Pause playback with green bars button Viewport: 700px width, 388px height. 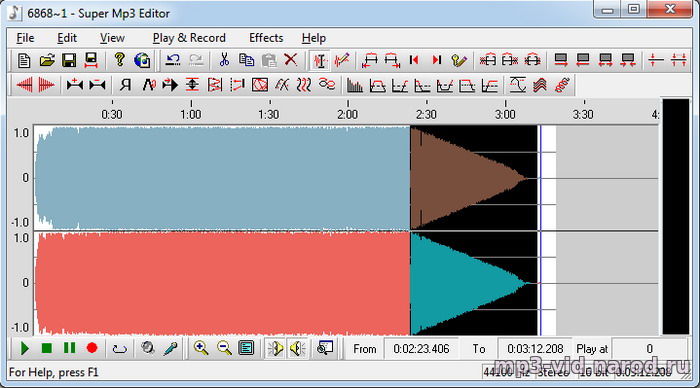coord(69,348)
